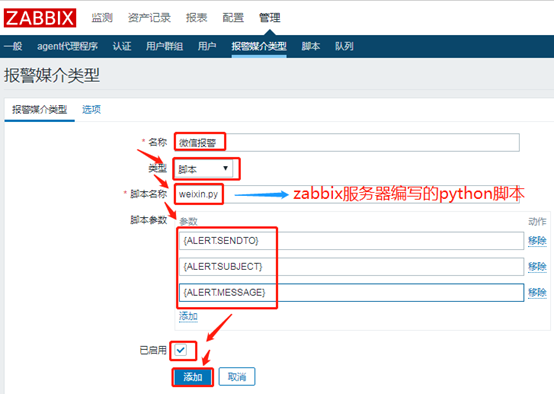Switch to the 选项 tab
Image resolution: width=554 pixels, height=394 pixels.
point(92,110)
